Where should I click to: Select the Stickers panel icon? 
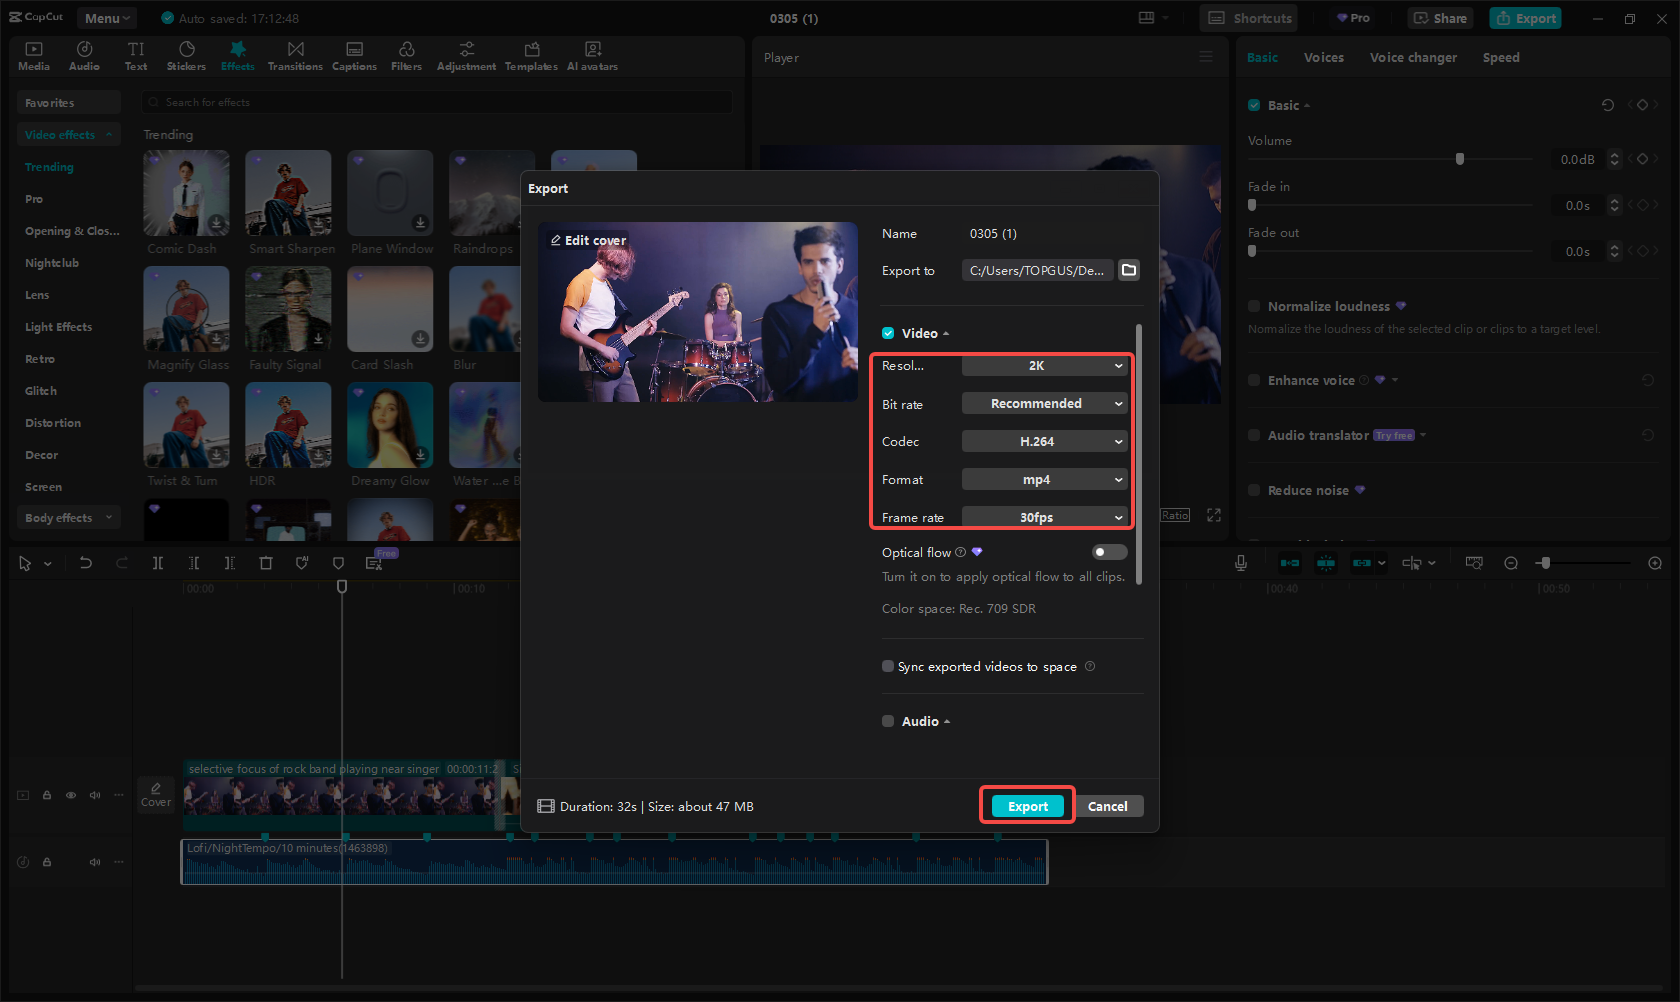pyautogui.click(x=186, y=54)
